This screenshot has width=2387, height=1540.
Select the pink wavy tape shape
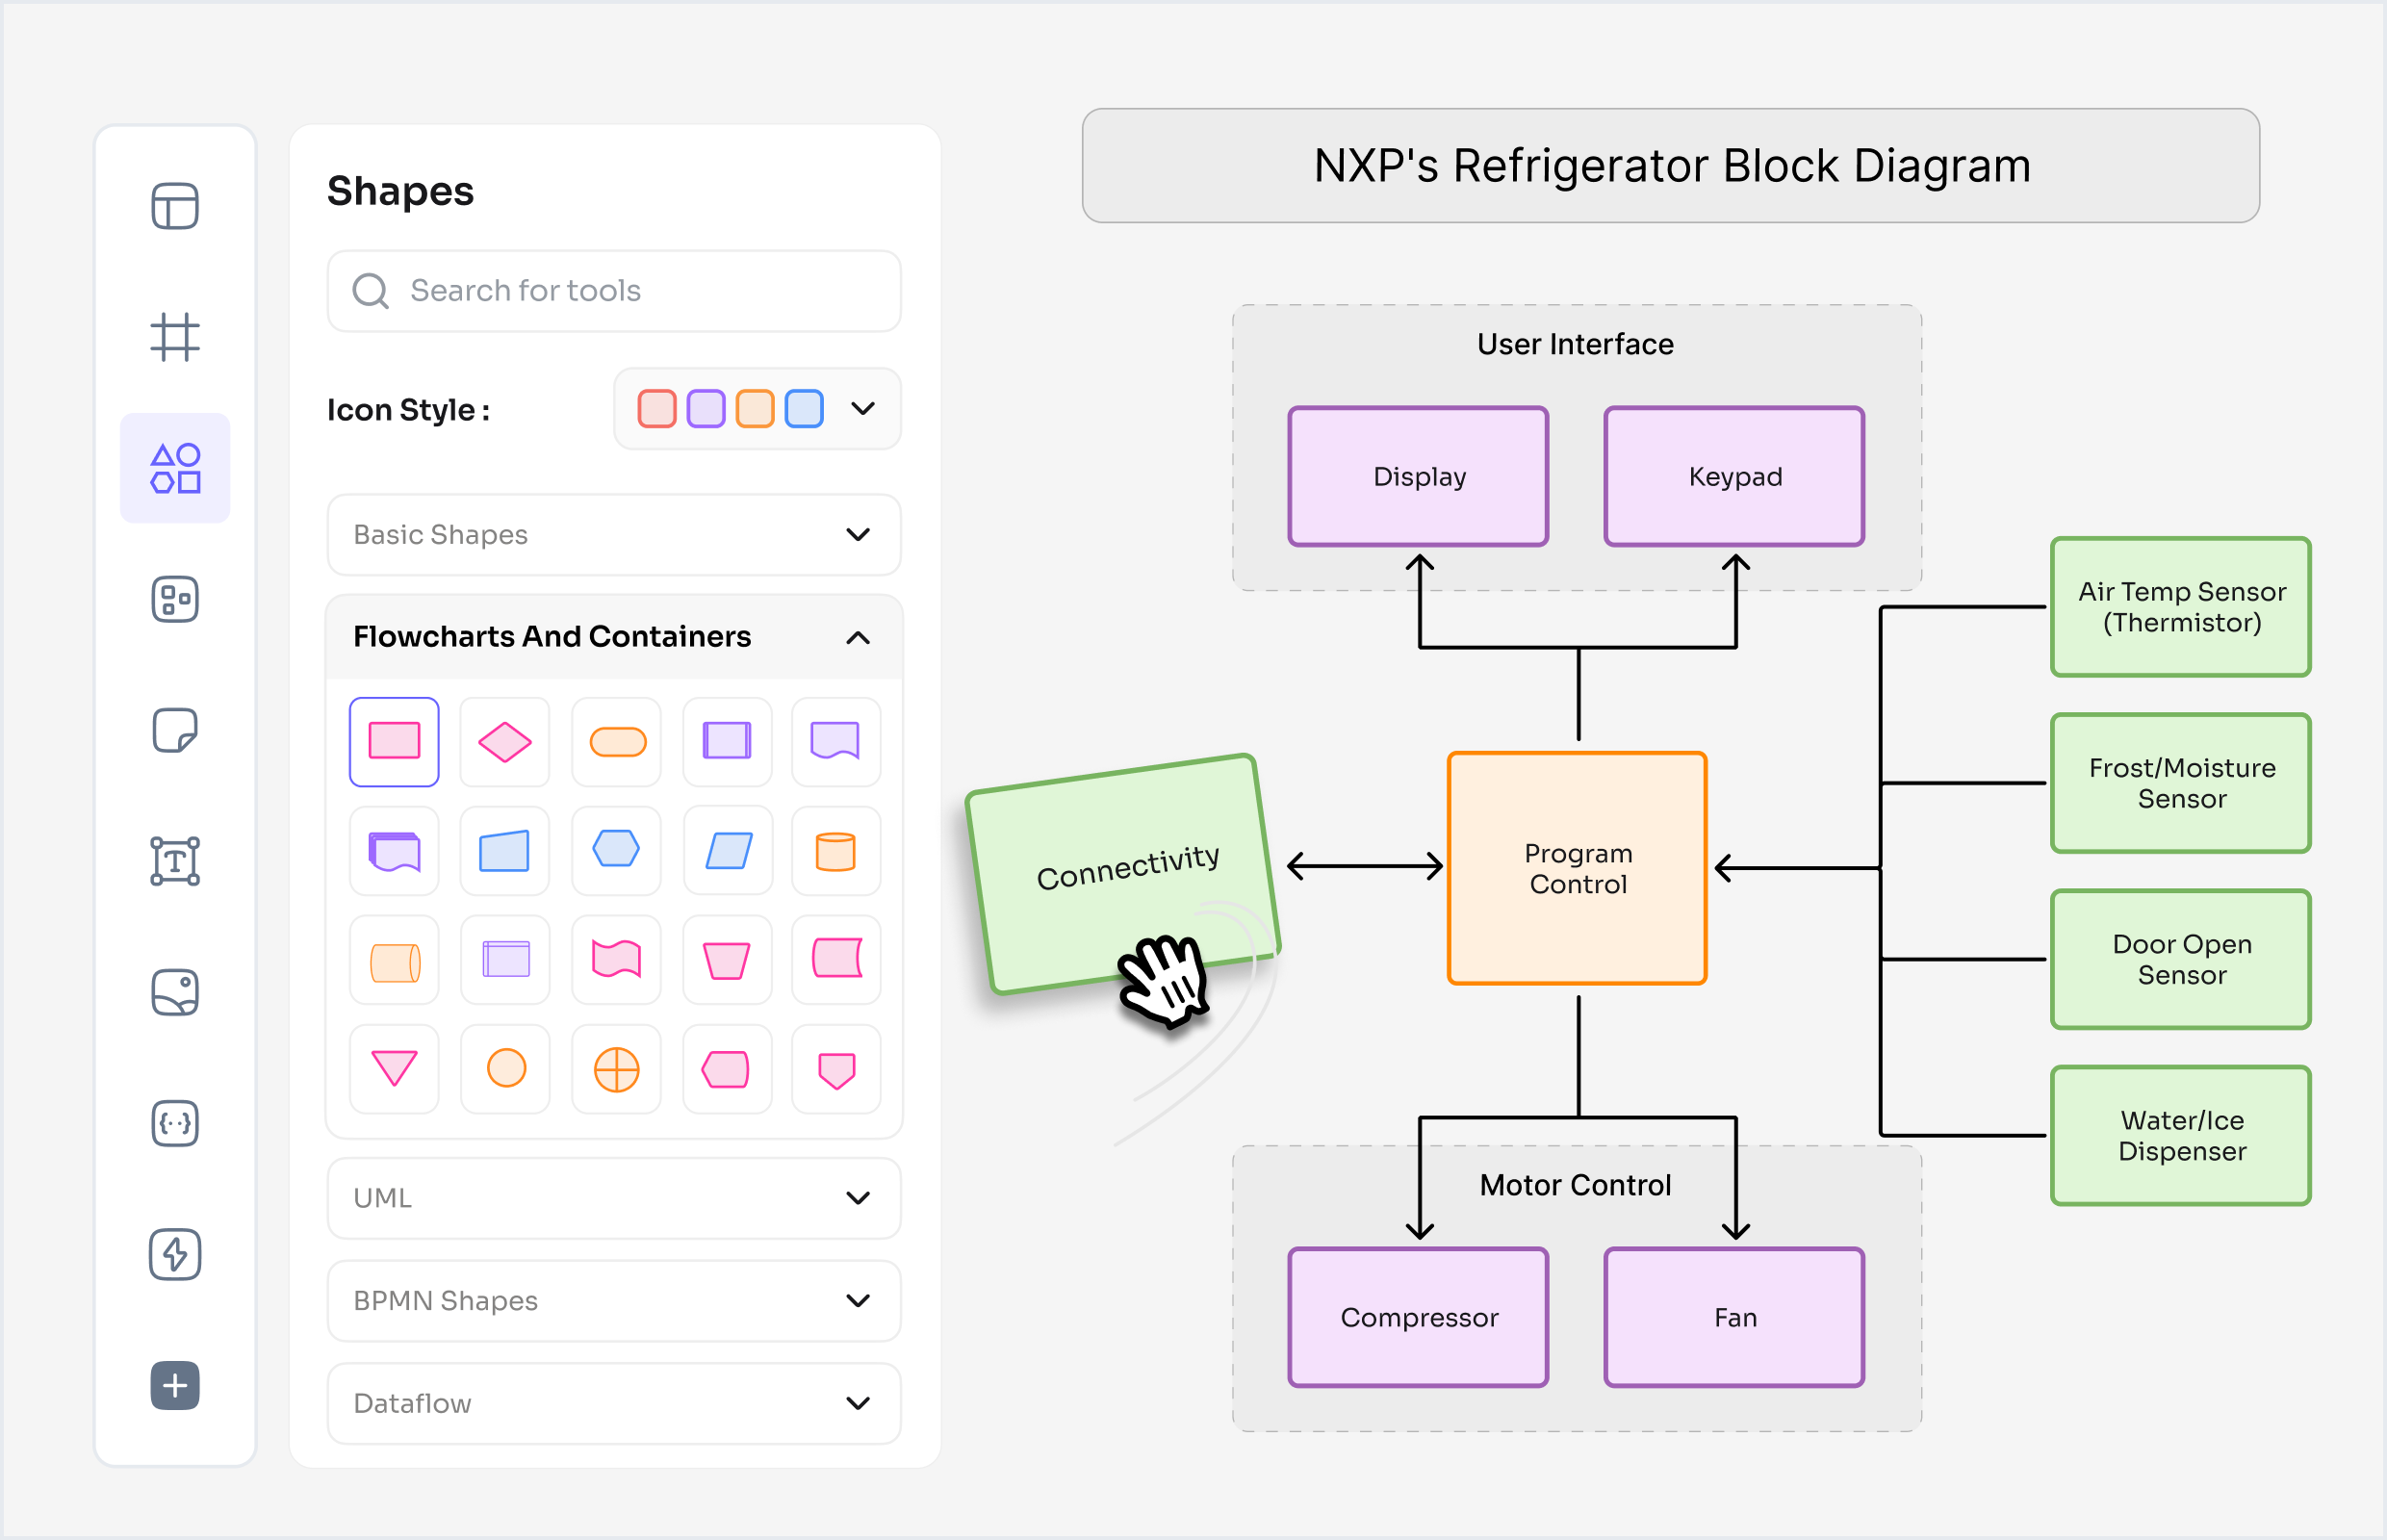pyautogui.click(x=617, y=960)
